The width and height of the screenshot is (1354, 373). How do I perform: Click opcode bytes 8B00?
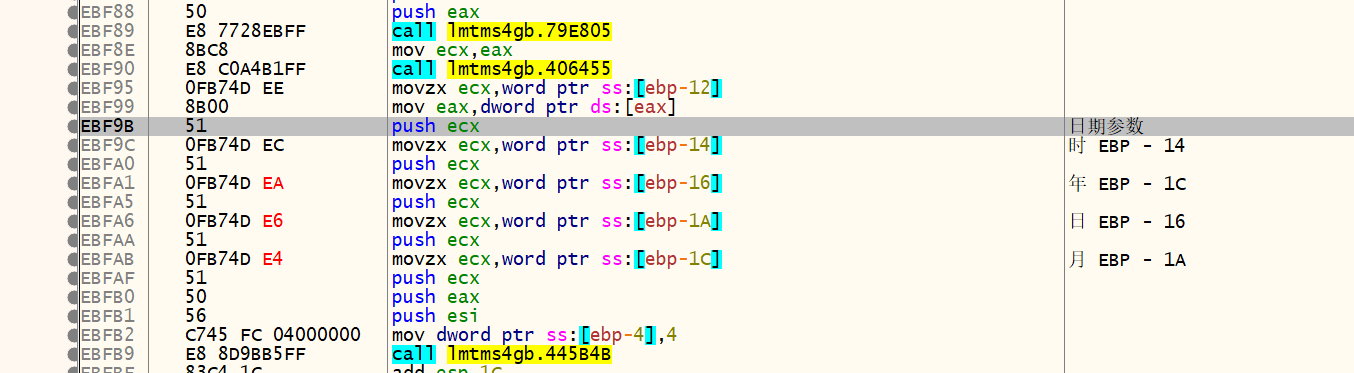click(207, 107)
